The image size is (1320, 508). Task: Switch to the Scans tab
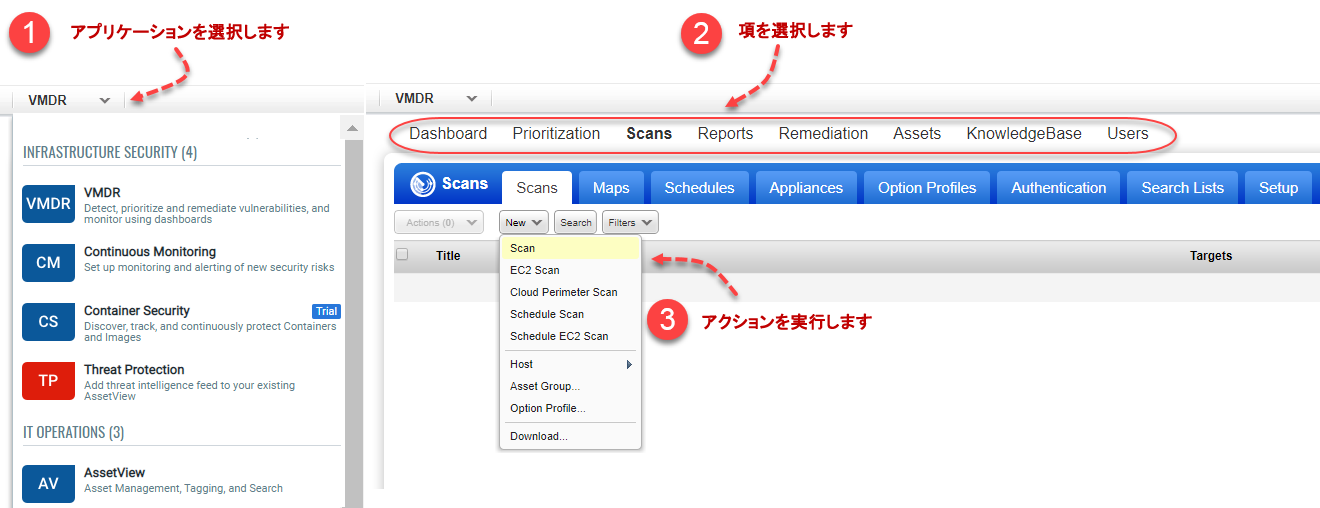coord(537,188)
